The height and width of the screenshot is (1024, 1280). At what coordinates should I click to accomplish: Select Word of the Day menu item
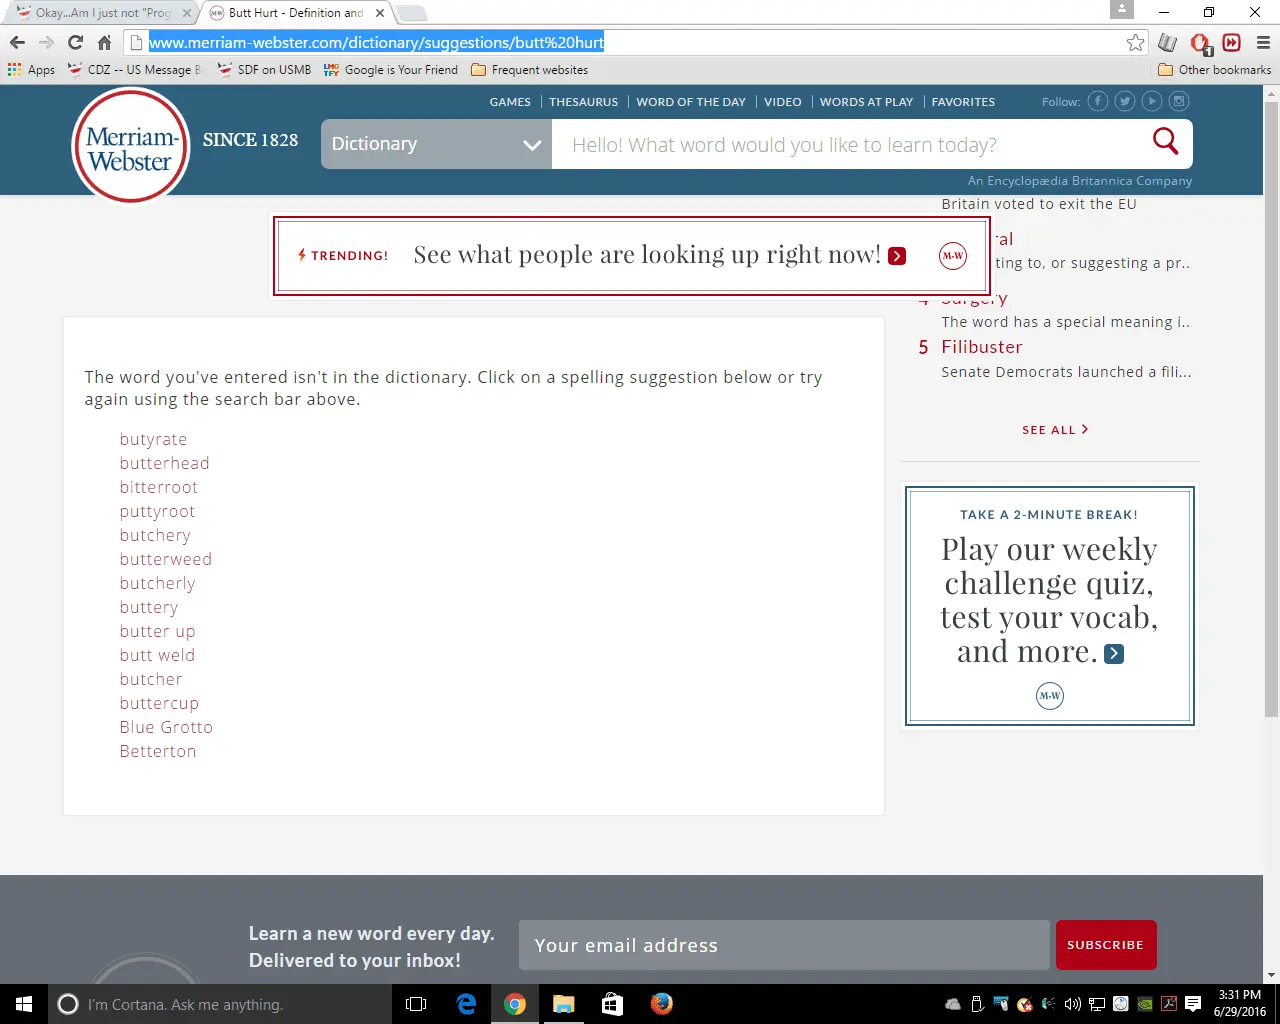(x=691, y=102)
